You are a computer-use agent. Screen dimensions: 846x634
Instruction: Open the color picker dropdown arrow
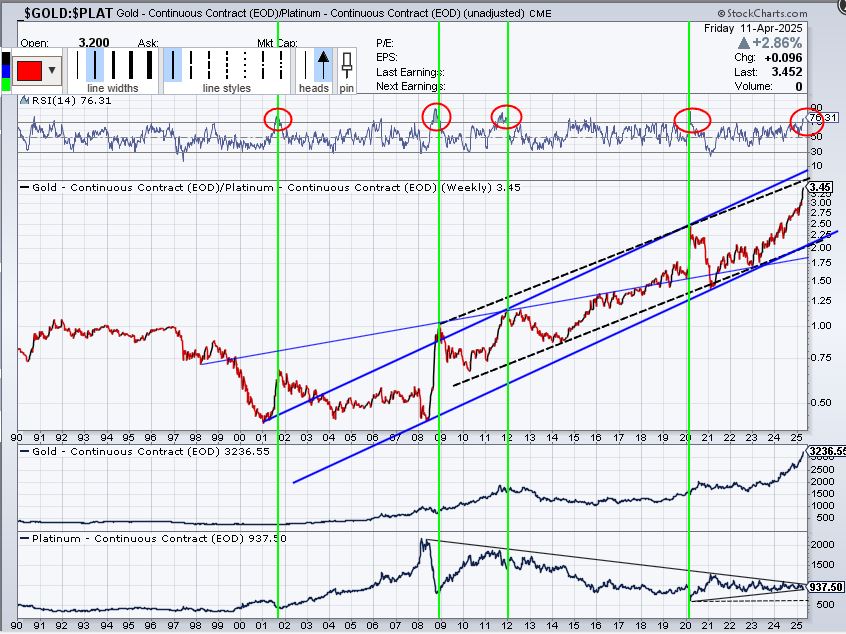[52, 70]
